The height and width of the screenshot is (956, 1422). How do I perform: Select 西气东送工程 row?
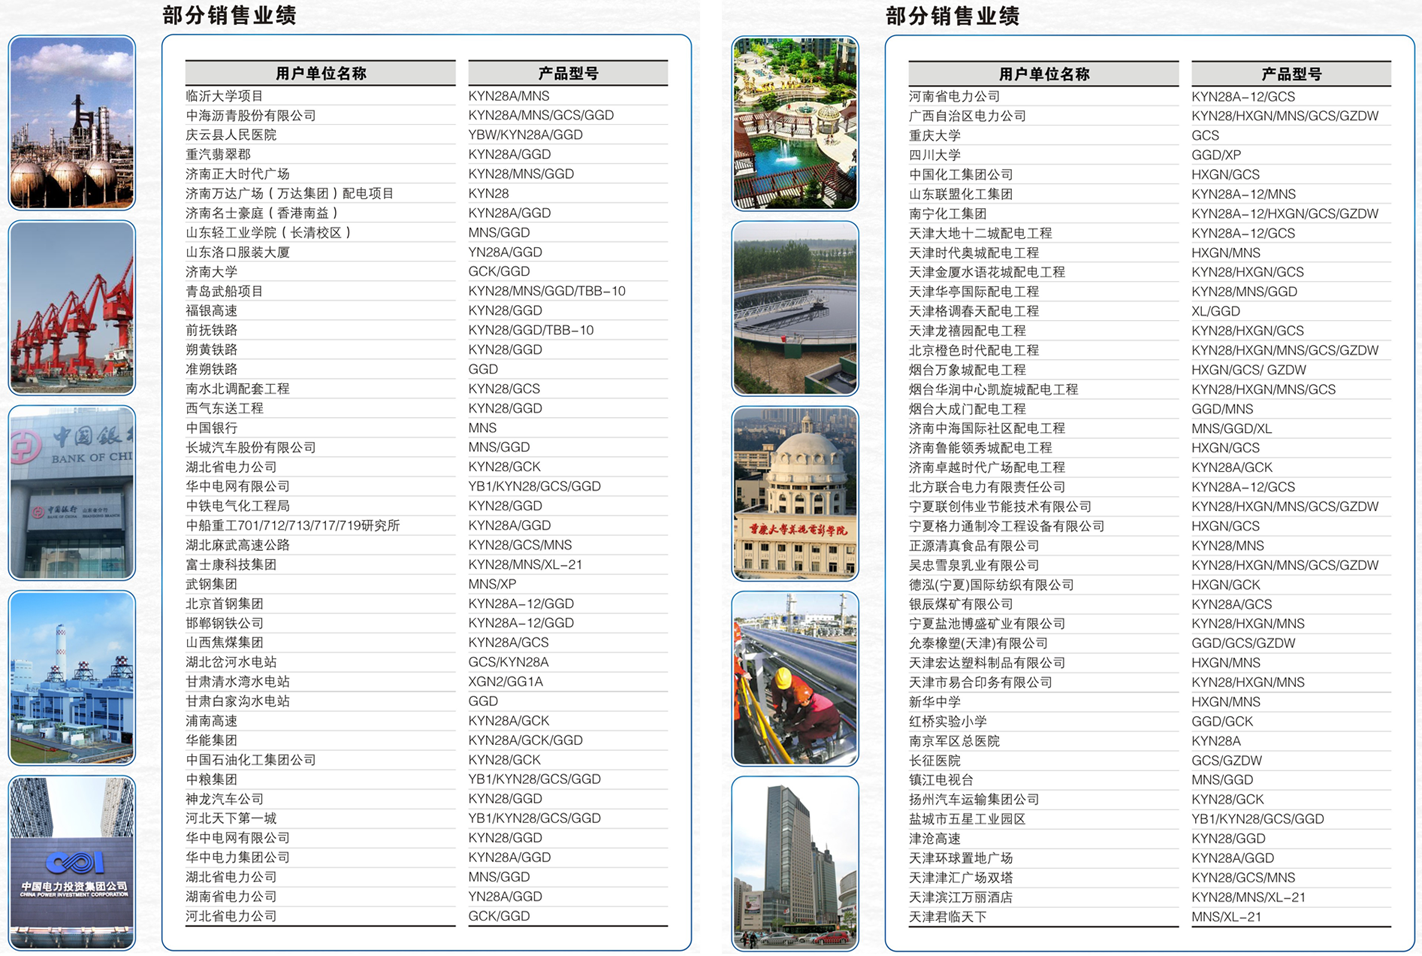tap(426, 408)
